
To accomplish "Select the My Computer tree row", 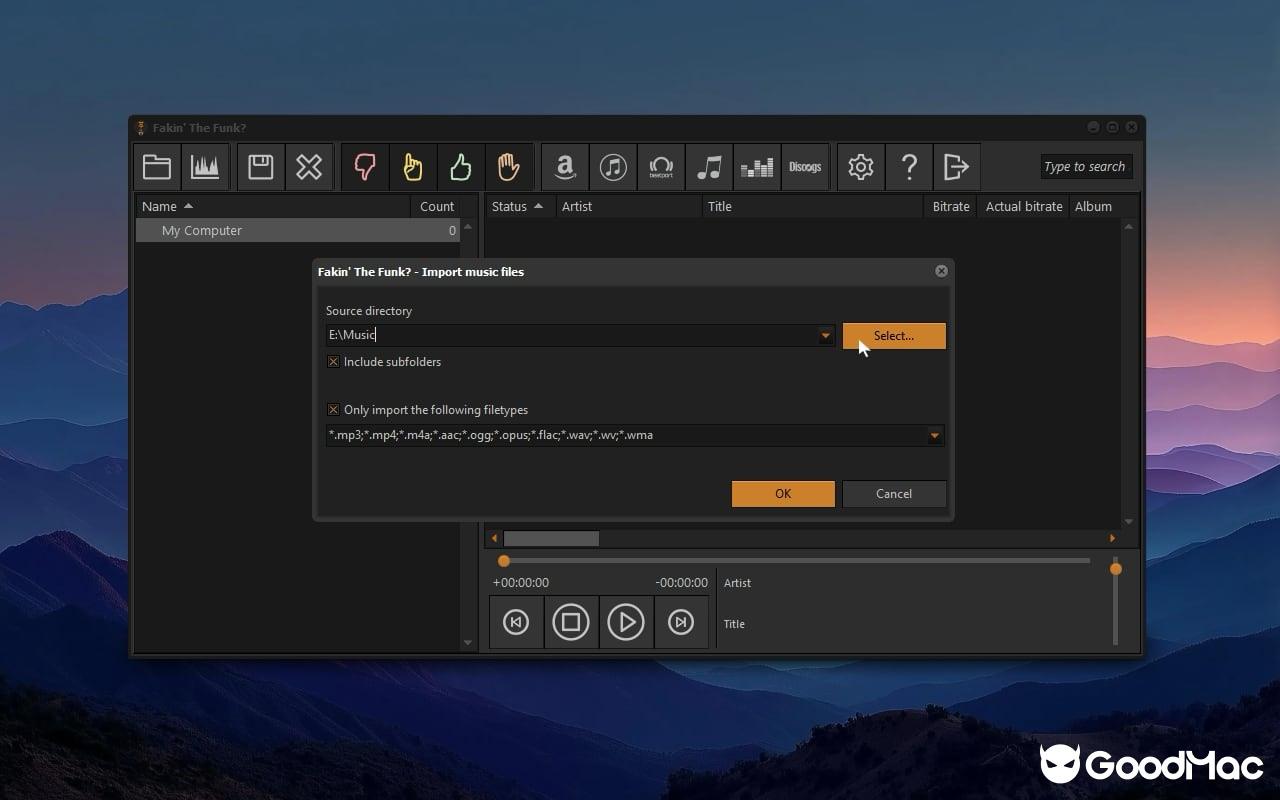I will (x=298, y=230).
